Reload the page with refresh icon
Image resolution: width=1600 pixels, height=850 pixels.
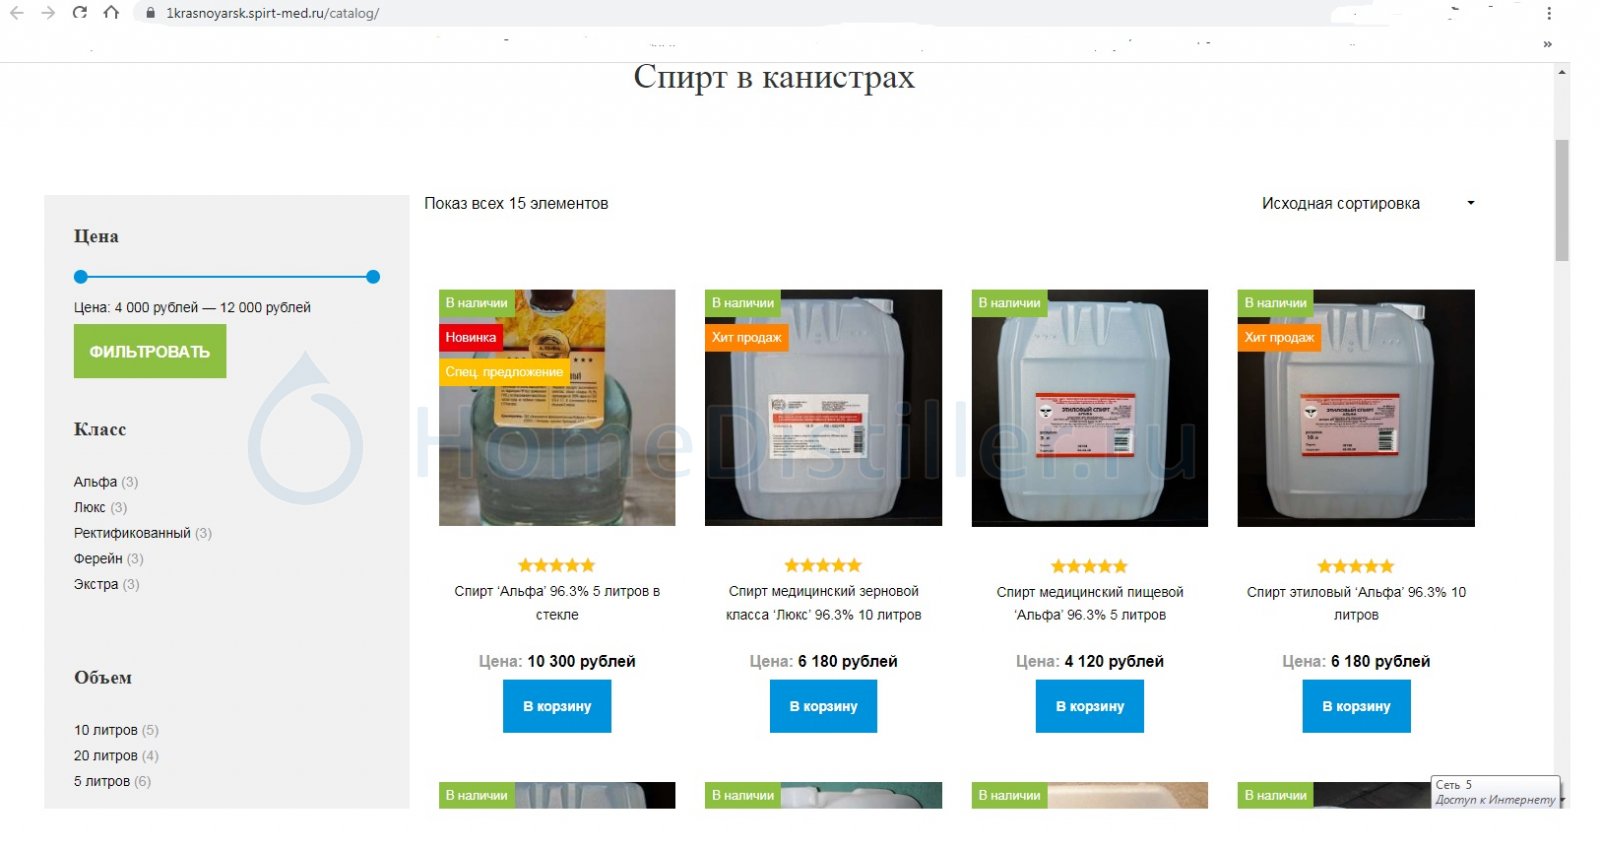pyautogui.click(x=80, y=13)
